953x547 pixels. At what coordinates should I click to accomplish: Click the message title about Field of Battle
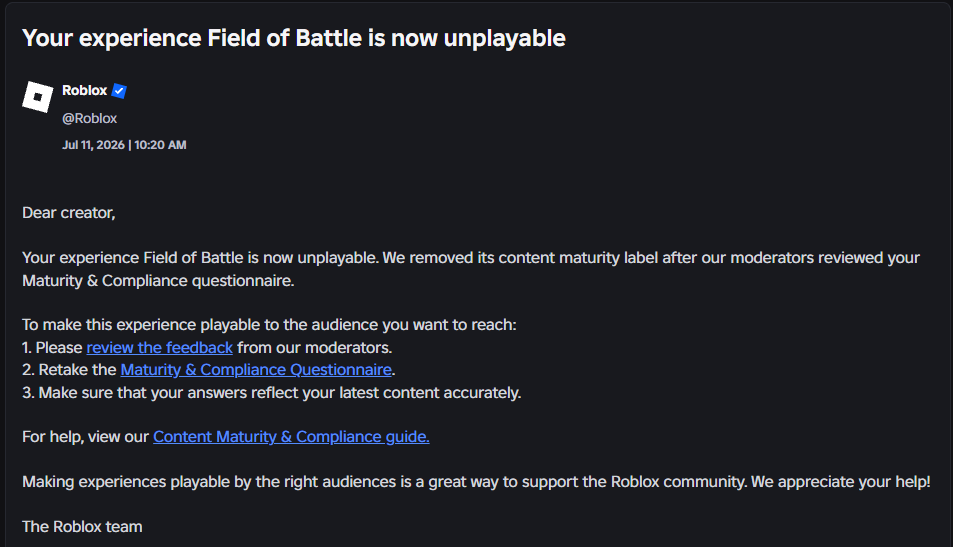[x=294, y=38]
